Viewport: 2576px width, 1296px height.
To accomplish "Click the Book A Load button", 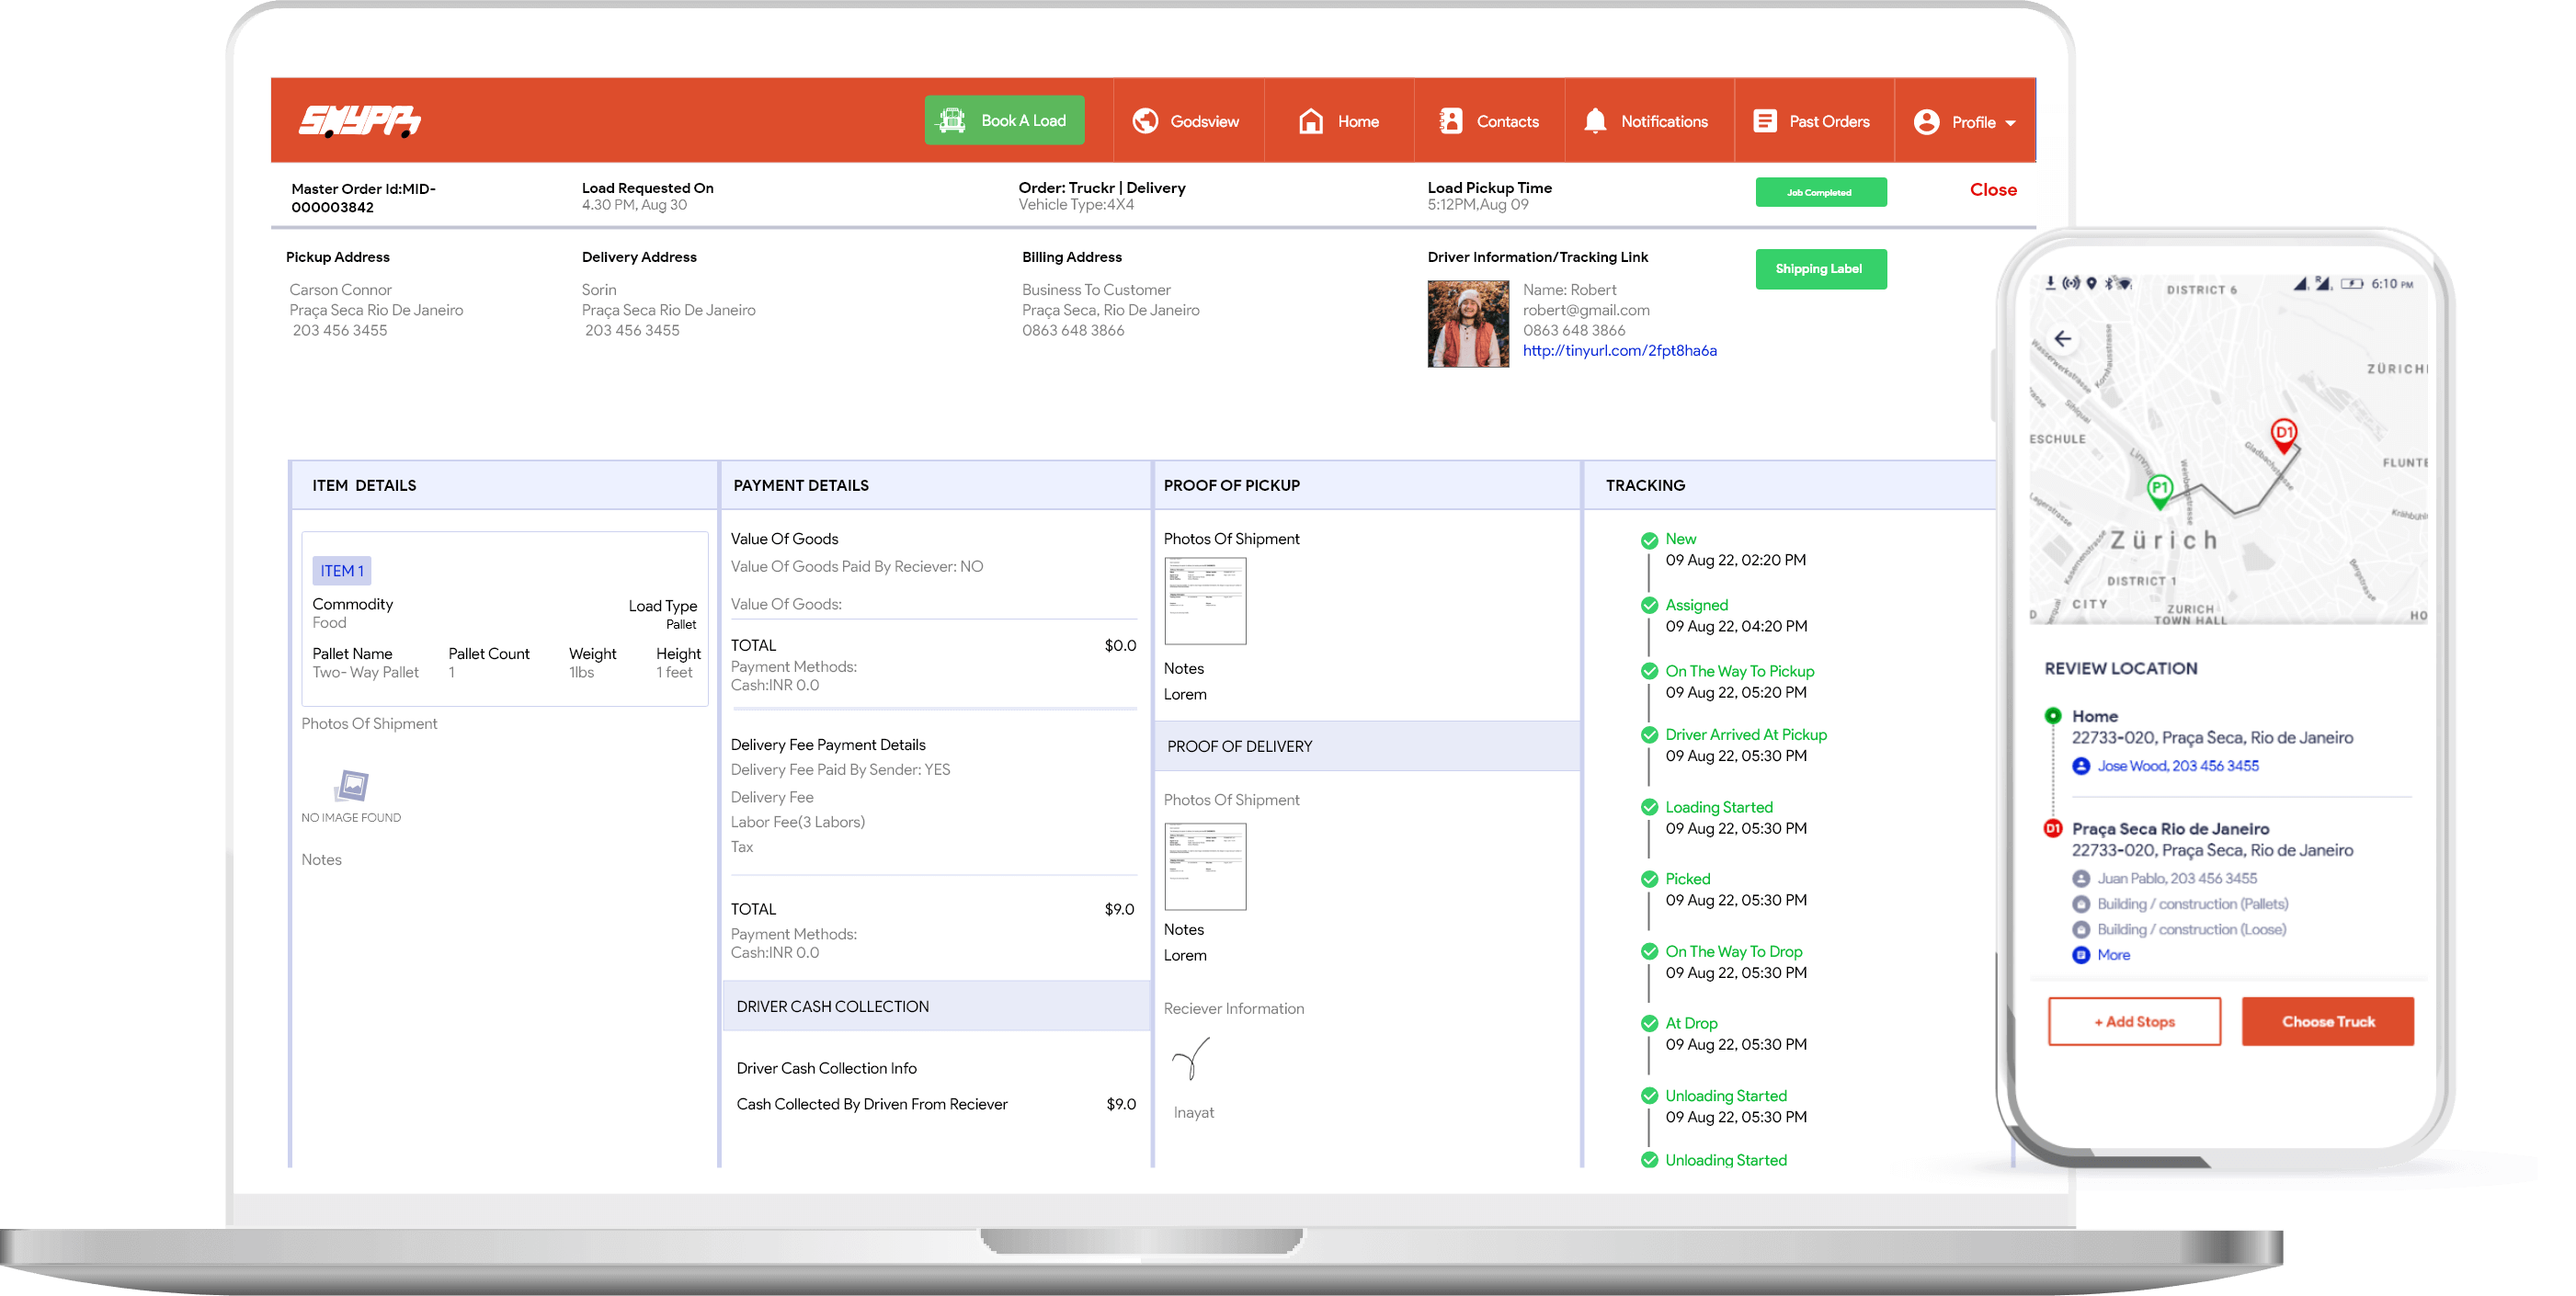I will coord(1004,121).
